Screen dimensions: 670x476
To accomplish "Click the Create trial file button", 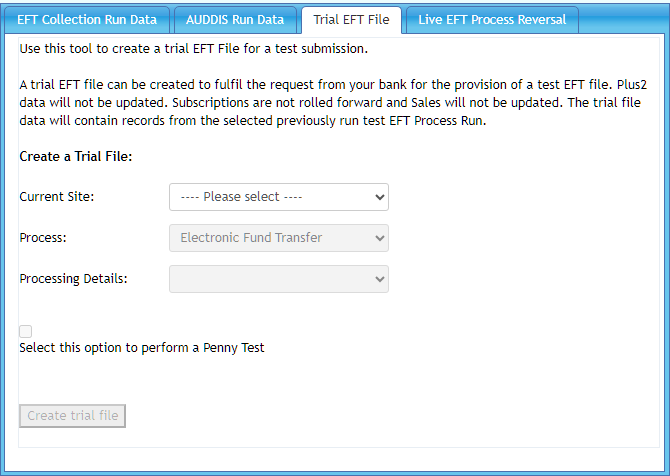I will [73, 416].
